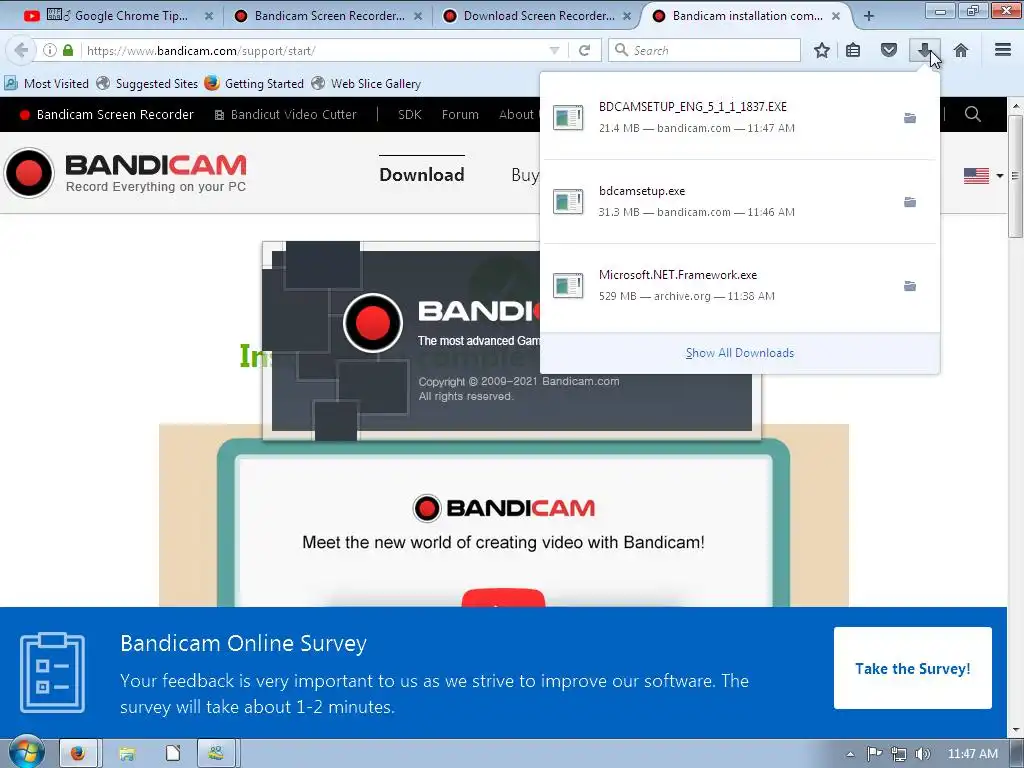Click the Microsoft.NET.Framework.exe file name
Viewport: 1024px width, 768px height.
[x=678, y=275]
